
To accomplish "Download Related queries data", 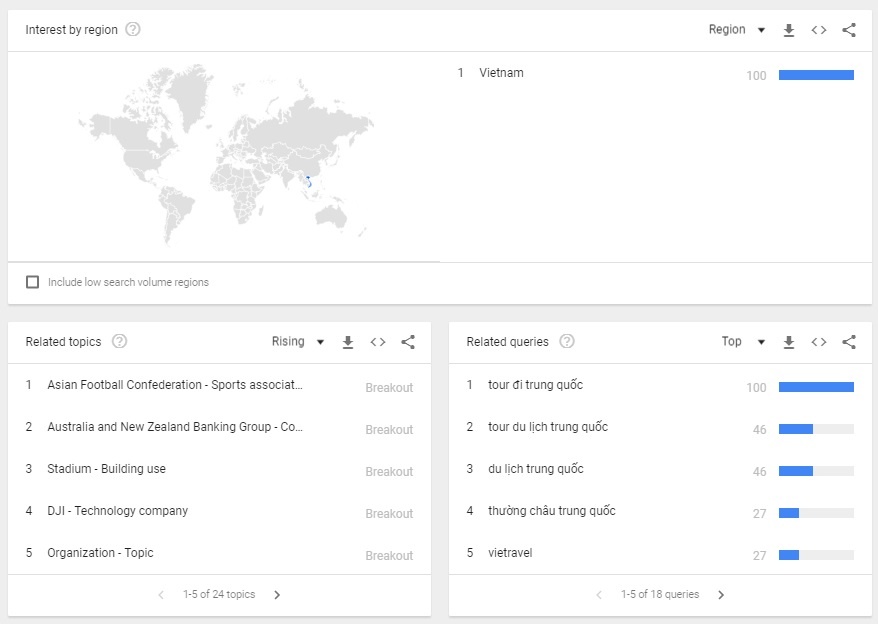I will point(788,342).
